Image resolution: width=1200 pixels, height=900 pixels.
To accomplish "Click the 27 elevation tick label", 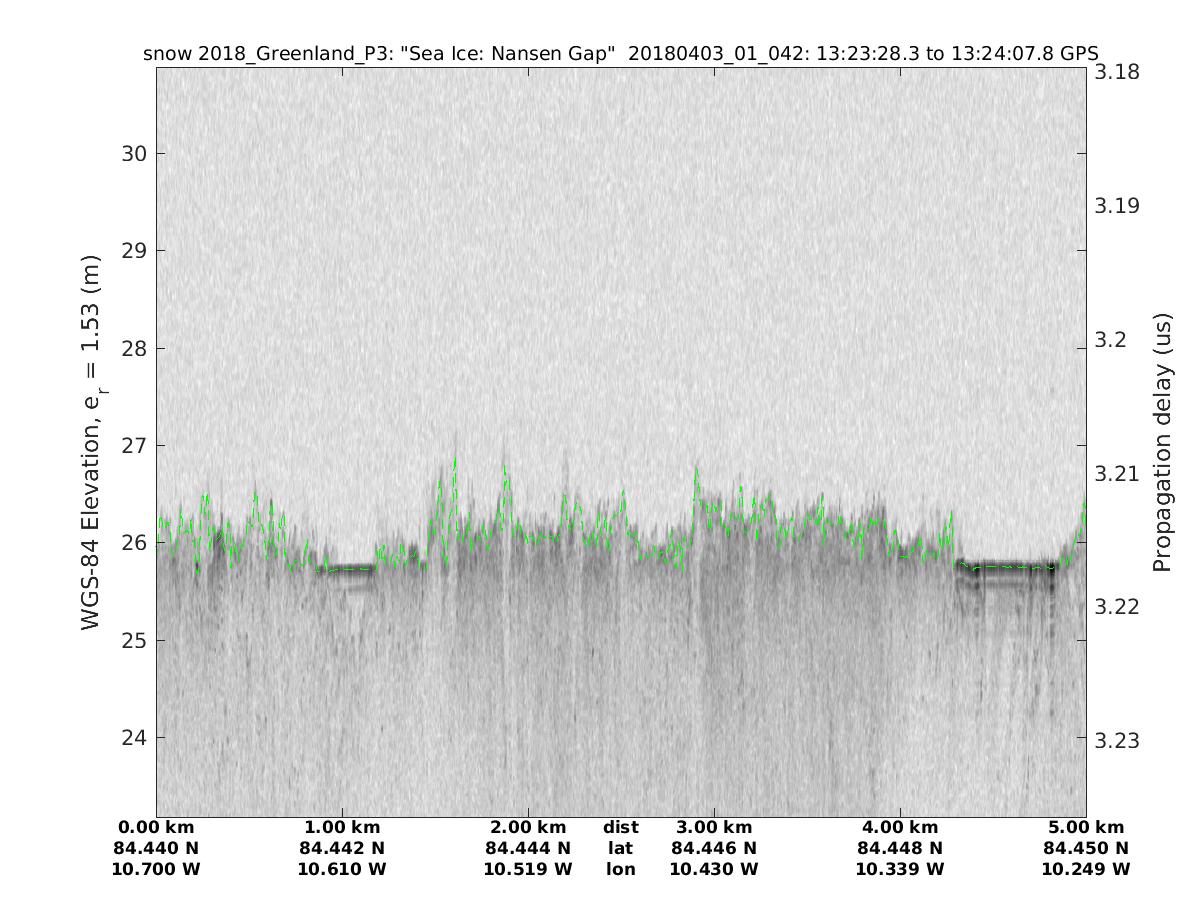I will tap(135, 445).
